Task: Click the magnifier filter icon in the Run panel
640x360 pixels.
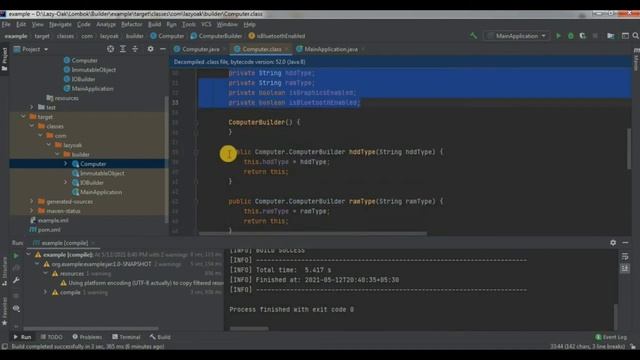Action: pos(16,309)
